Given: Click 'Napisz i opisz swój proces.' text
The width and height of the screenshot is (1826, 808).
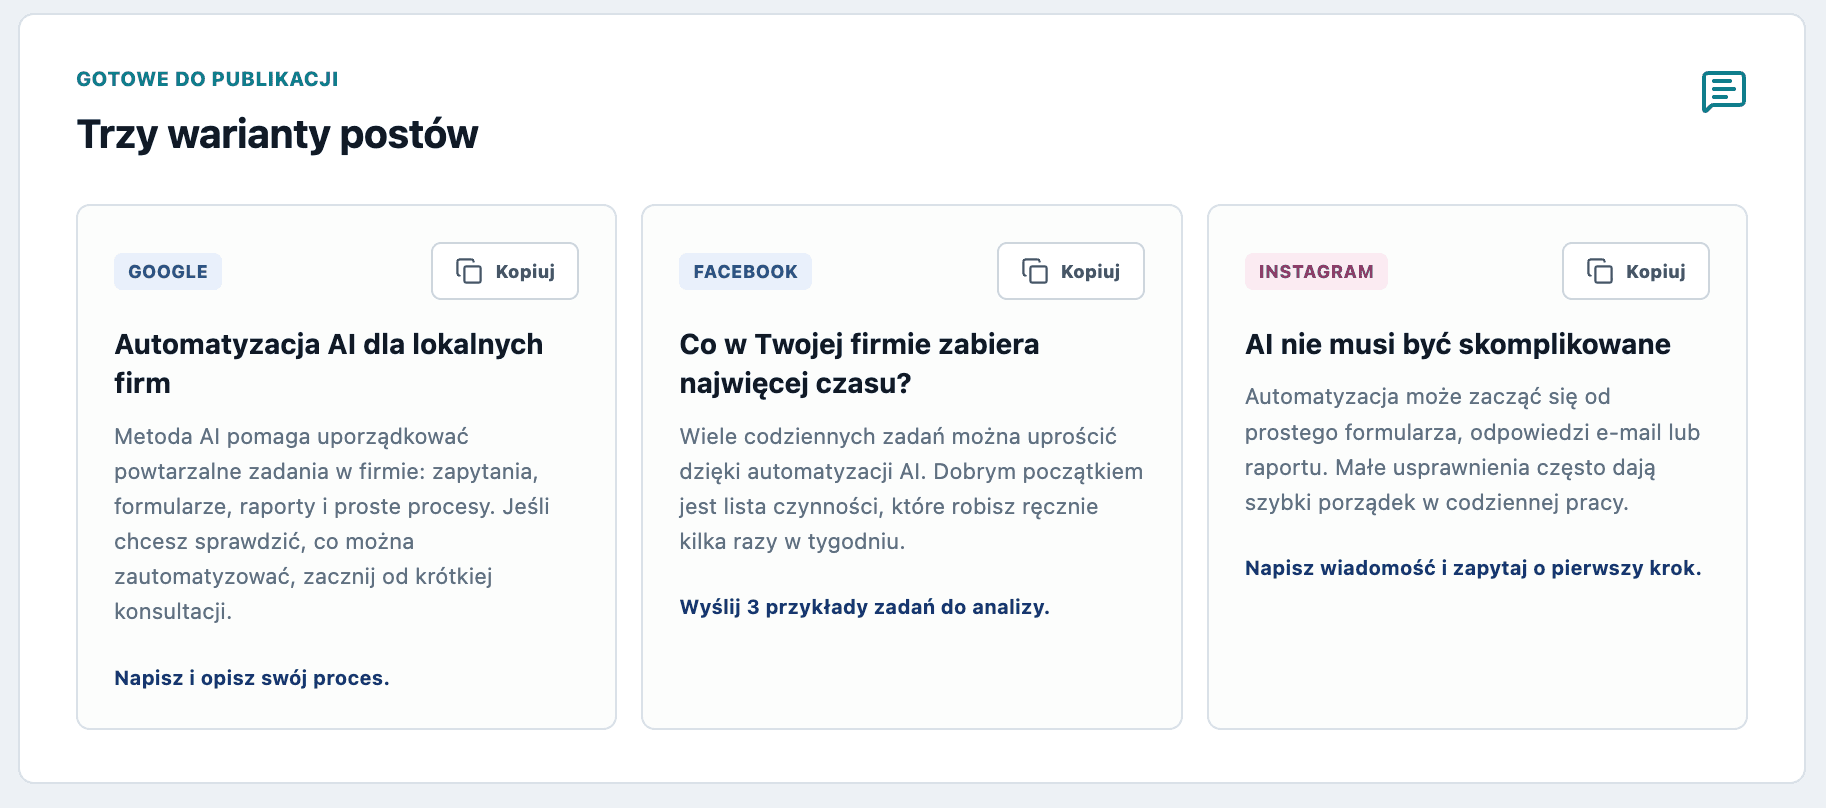Looking at the screenshot, I should (x=252, y=678).
